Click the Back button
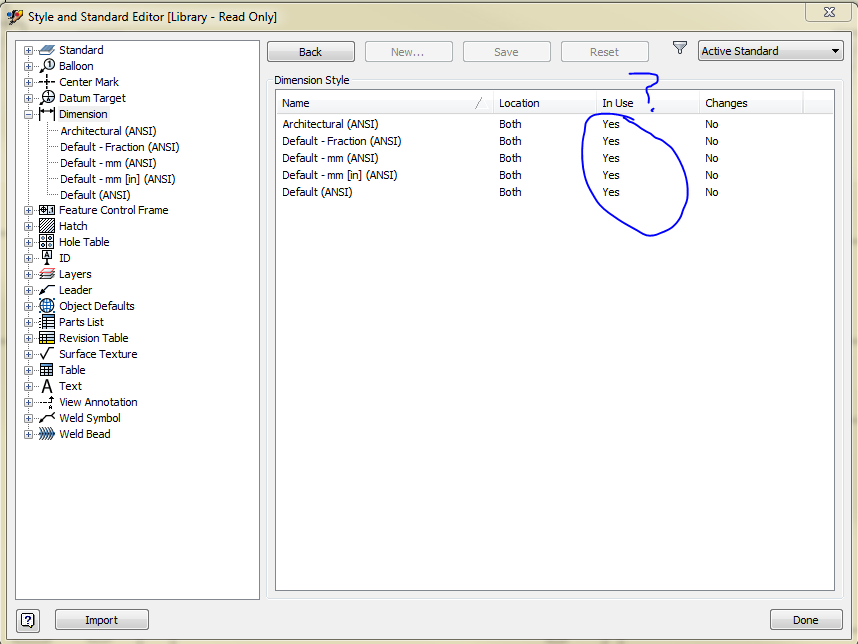Viewport: 858px width, 644px height. tap(311, 52)
